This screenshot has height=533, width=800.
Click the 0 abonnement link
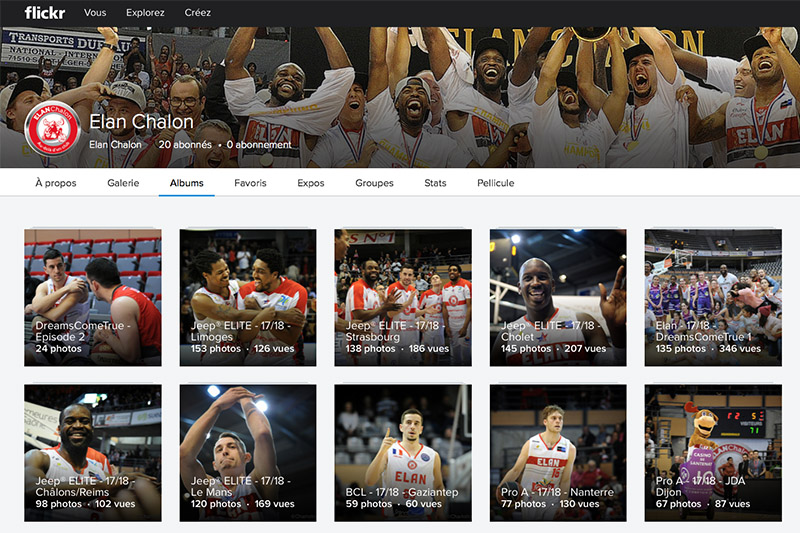click(x=259, y=145)
